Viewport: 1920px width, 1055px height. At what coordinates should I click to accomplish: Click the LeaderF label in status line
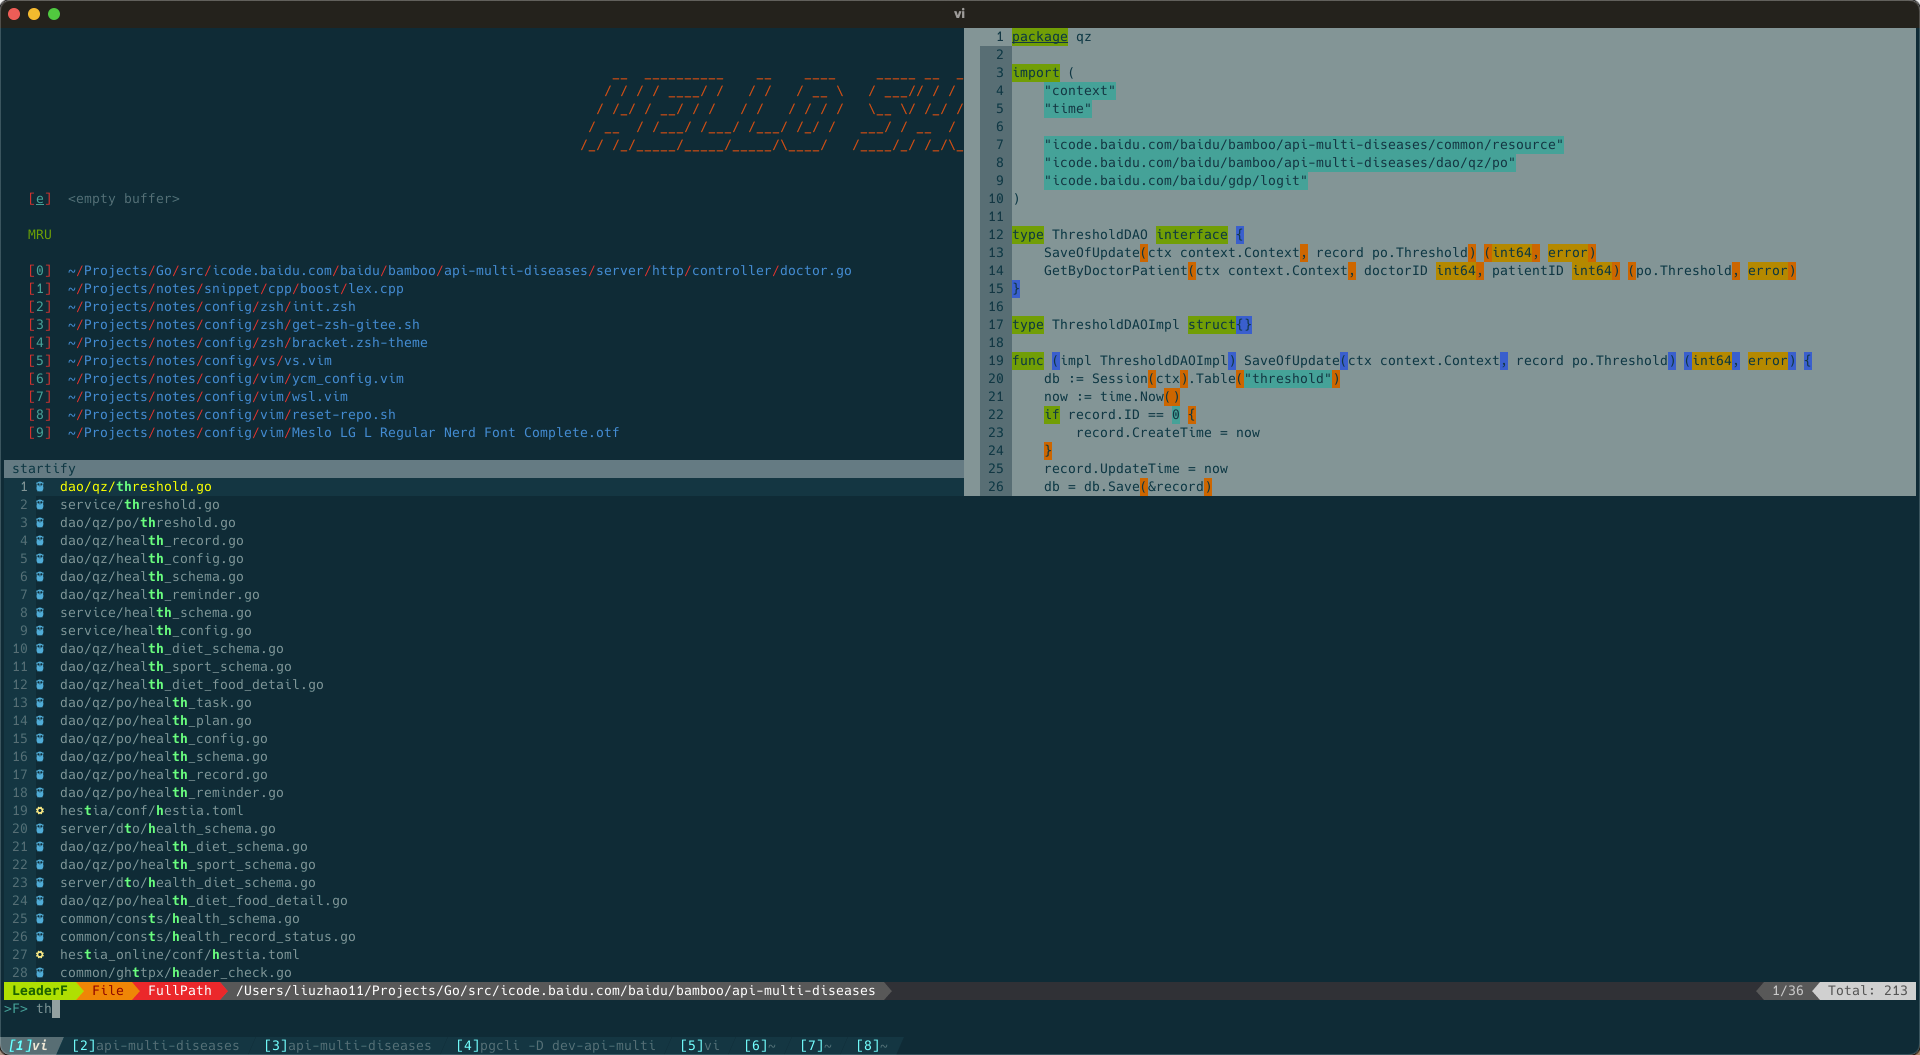40,991
